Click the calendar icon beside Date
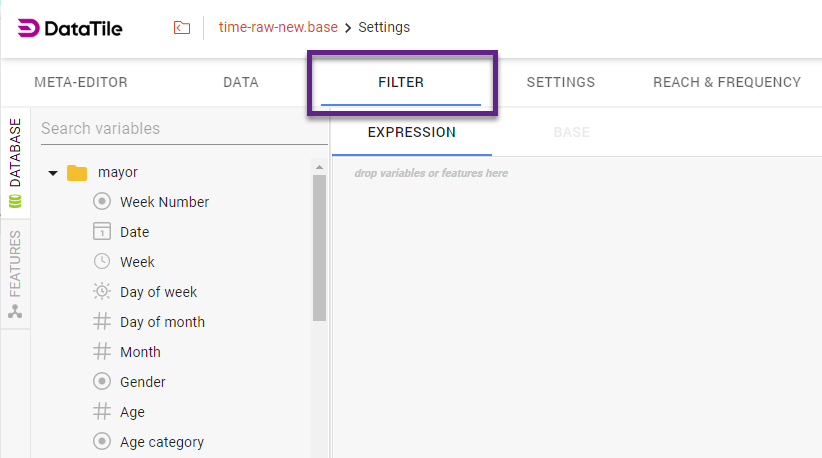The width and height of the screenshot is (822, 458). point(101,232)
